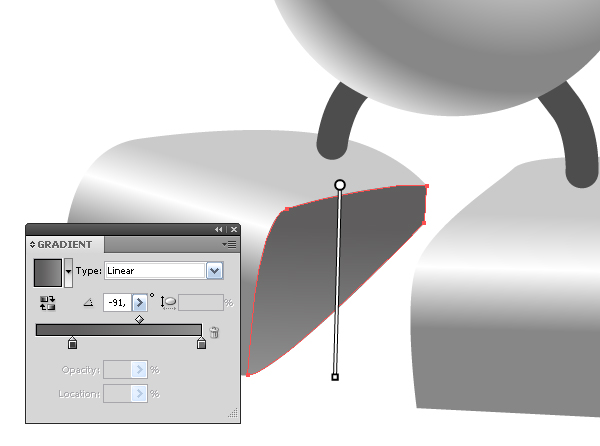Click the gradient annotator circle start point
The image size is (600, 446).
pyautogui.click(x=340, y=185)
